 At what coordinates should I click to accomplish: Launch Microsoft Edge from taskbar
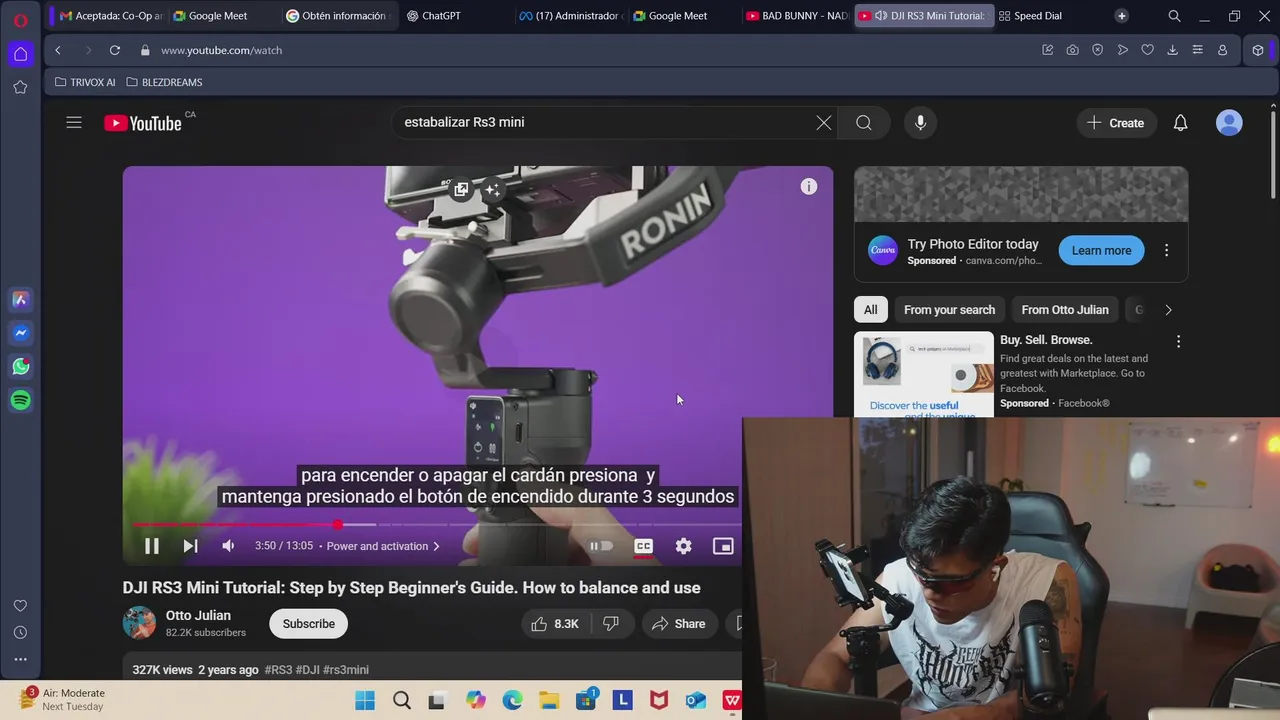513,700
